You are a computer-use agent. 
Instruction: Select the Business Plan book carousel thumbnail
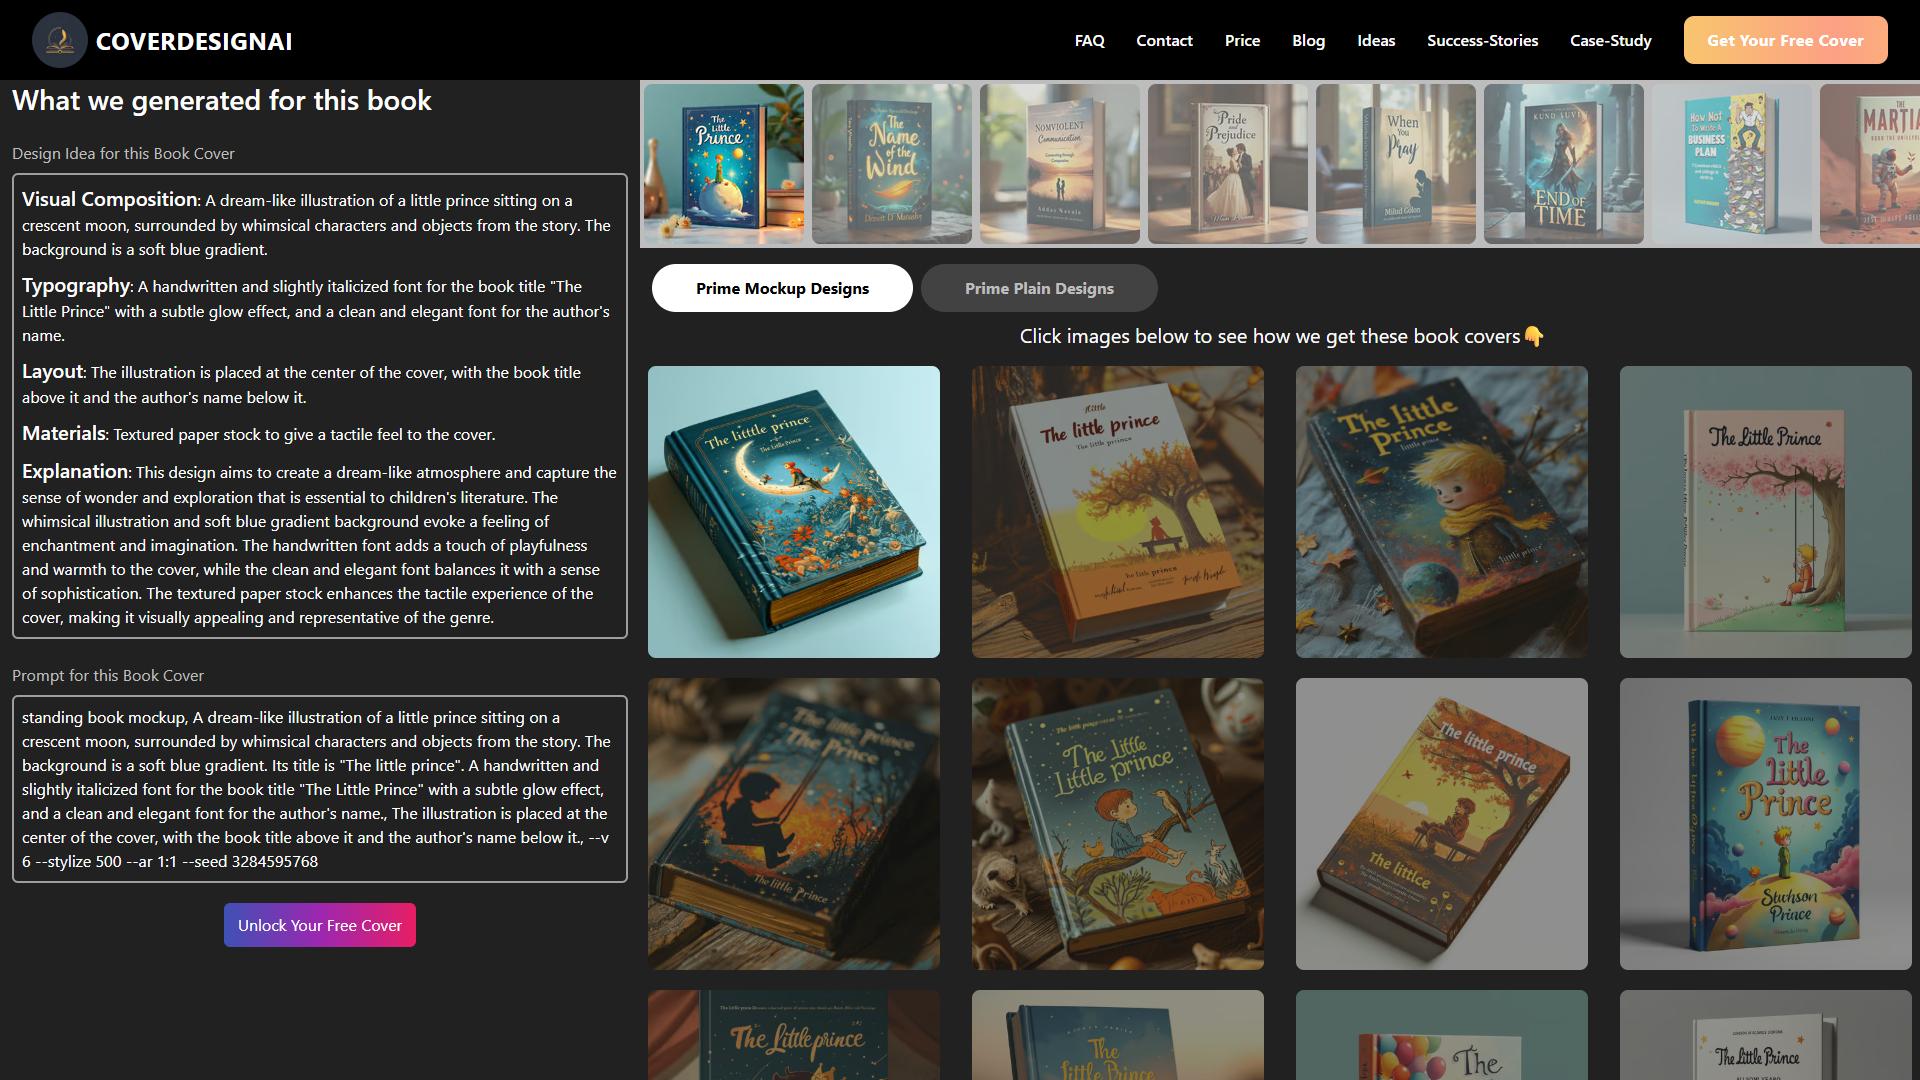(x=1732, y=164)
